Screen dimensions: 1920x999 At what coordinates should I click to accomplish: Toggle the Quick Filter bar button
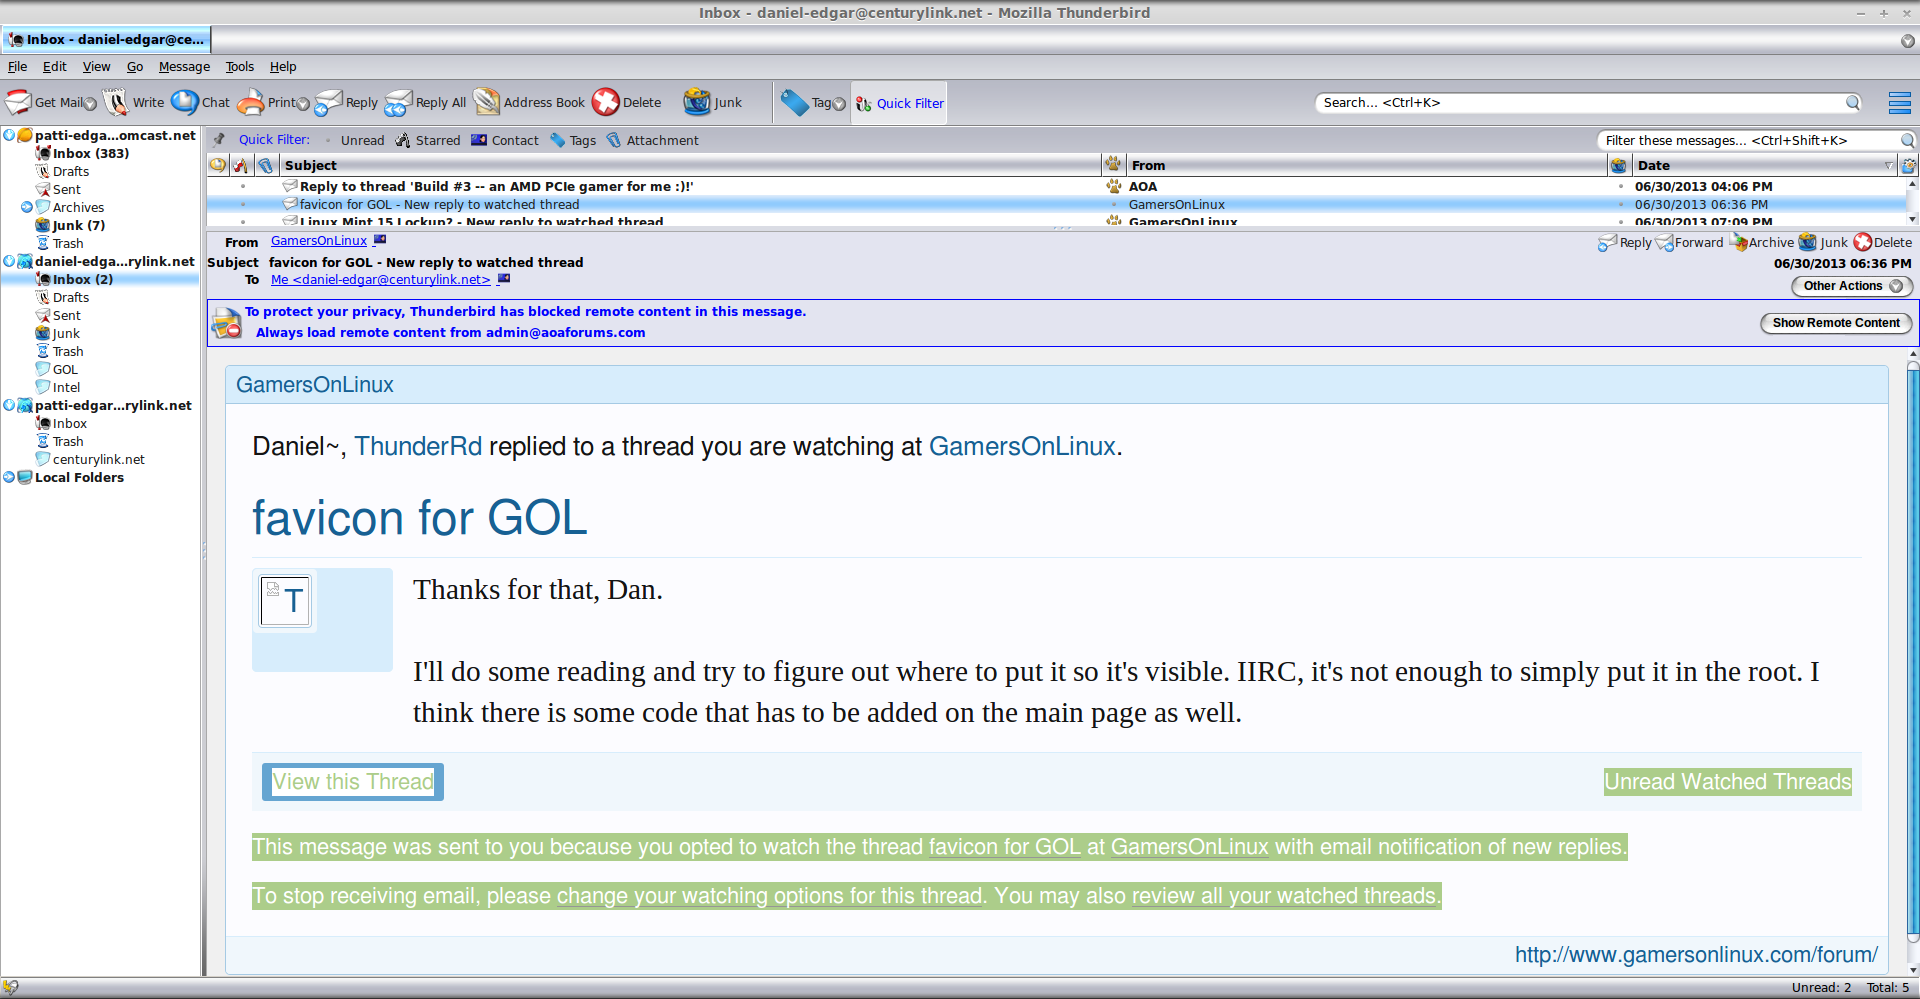click(899, 103)
